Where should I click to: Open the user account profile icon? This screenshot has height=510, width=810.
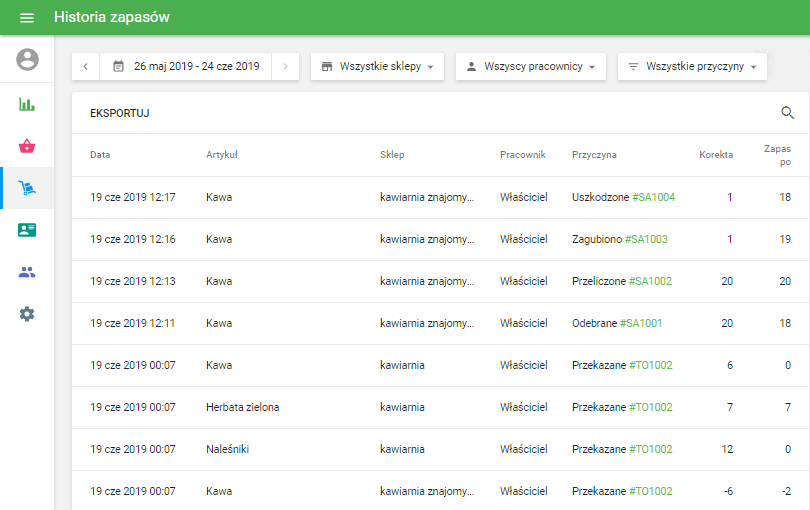(27, 60)
